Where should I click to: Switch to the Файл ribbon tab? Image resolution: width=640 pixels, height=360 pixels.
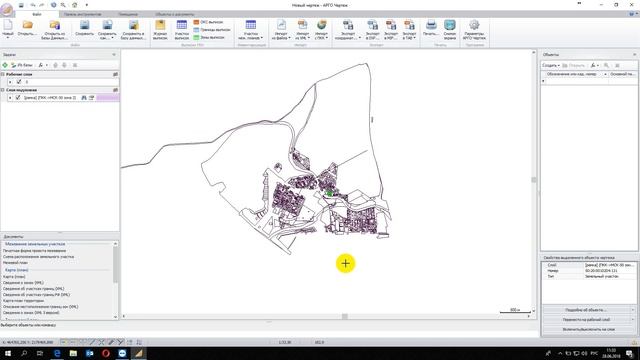(37, 14)
